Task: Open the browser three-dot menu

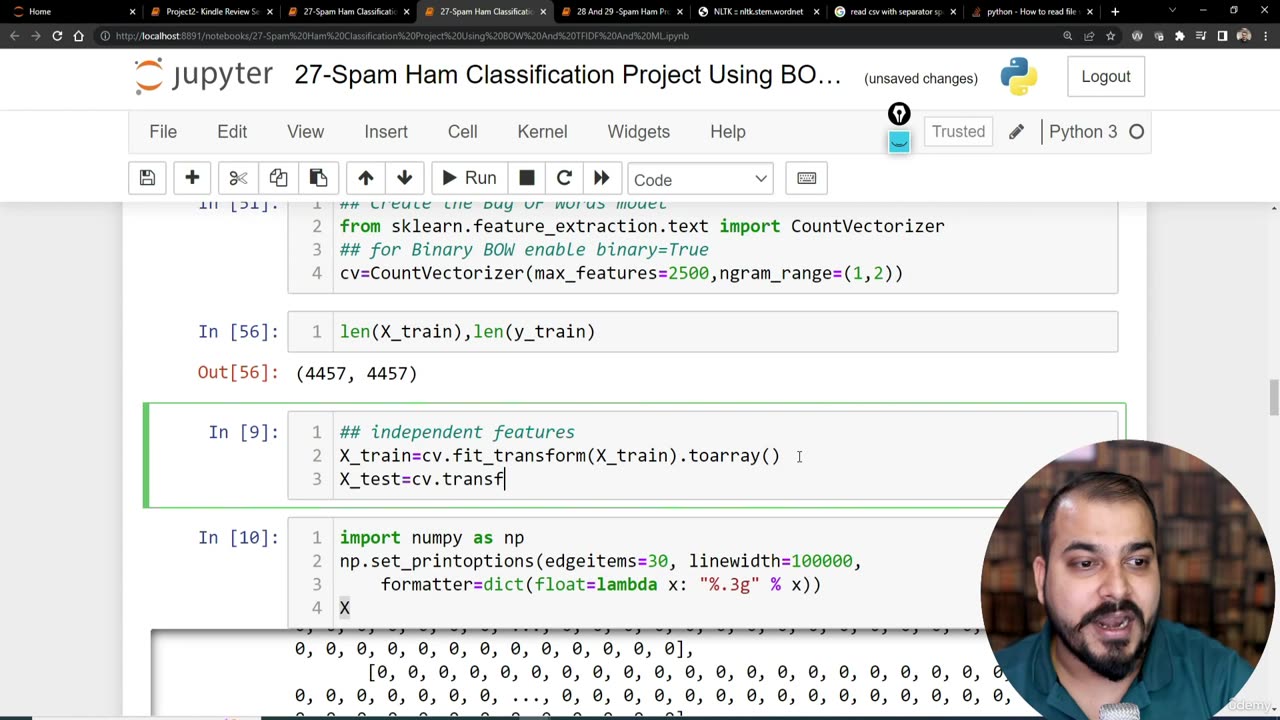Action: [x=1265, y=36]
